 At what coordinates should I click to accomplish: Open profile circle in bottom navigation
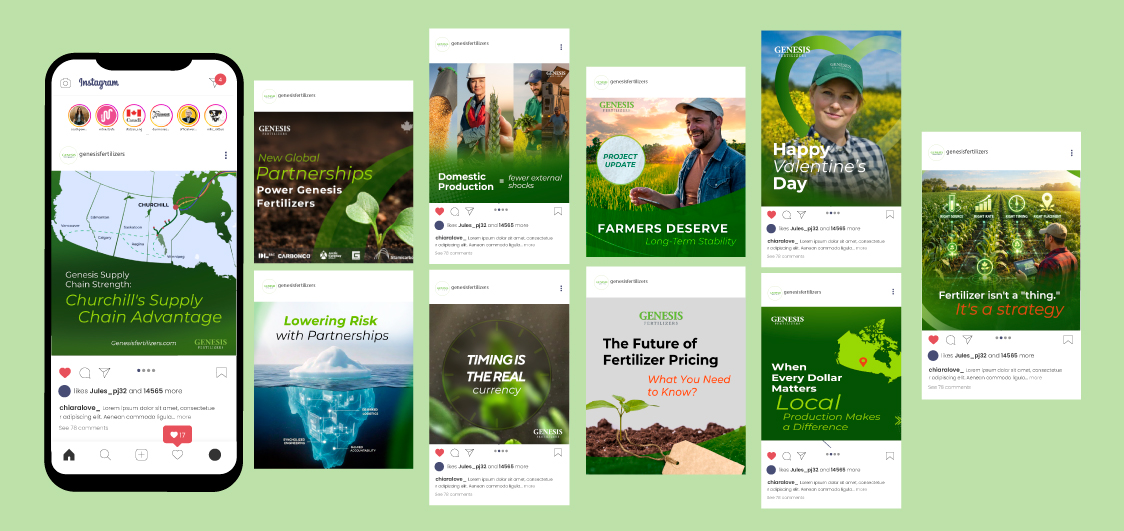coord(214,454)
